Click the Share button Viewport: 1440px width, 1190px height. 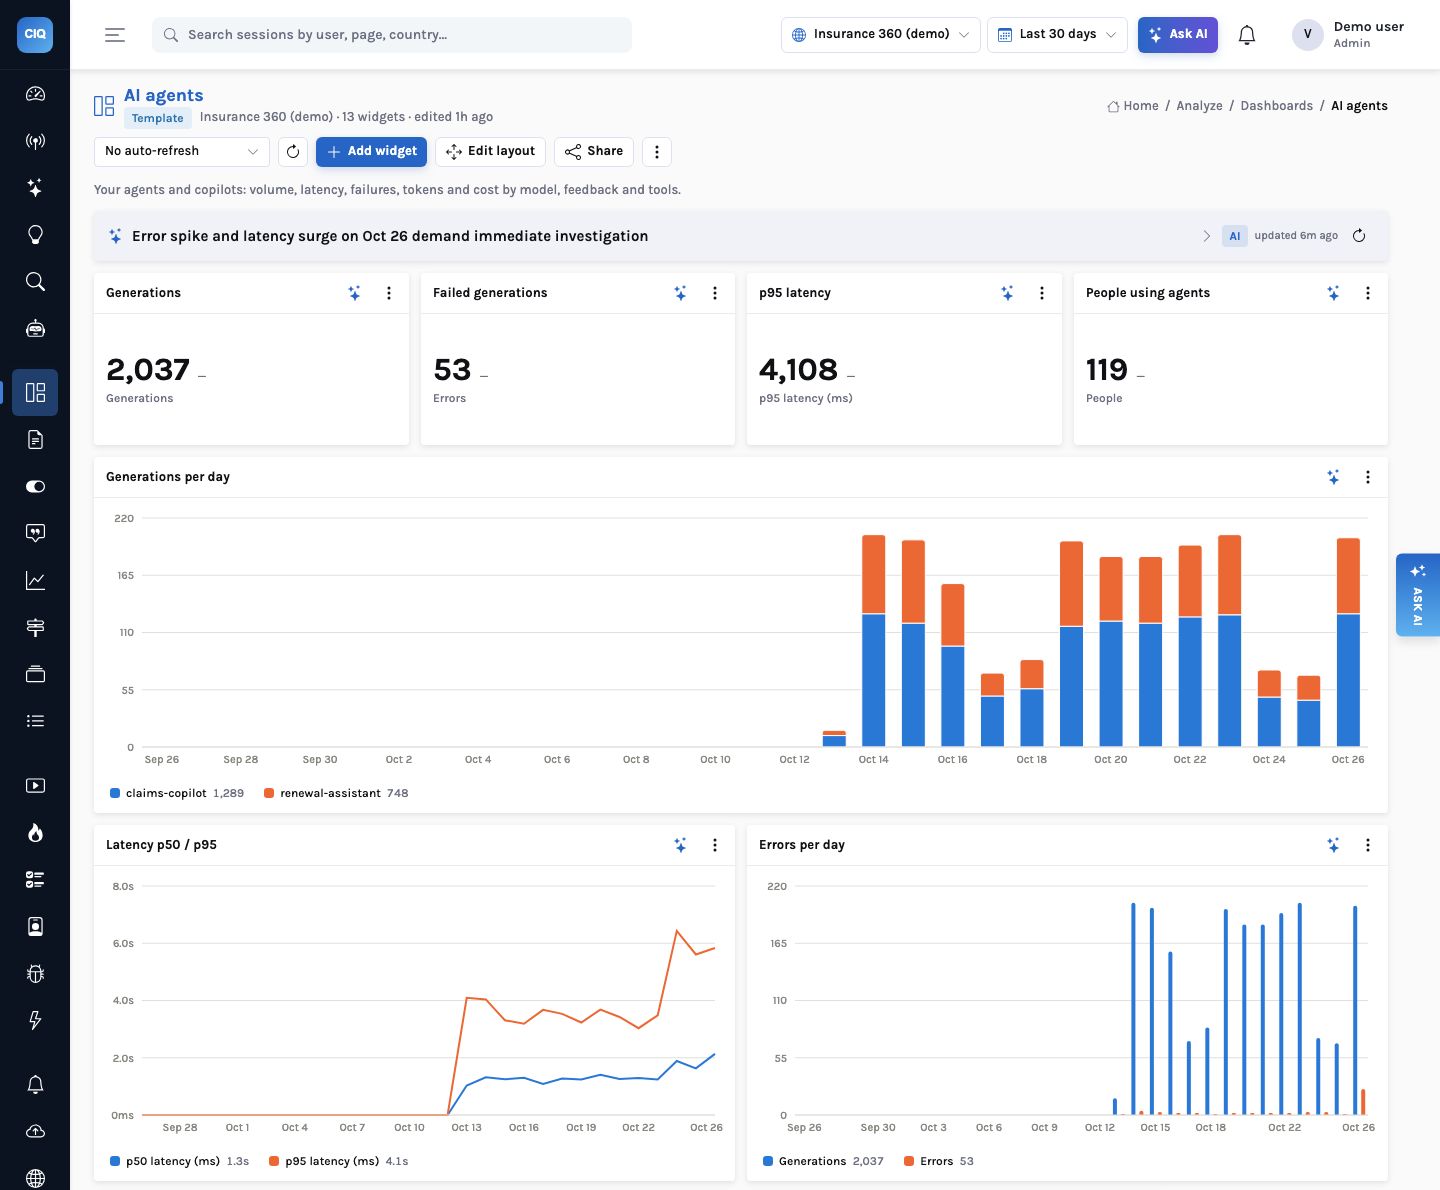point(594,152)
